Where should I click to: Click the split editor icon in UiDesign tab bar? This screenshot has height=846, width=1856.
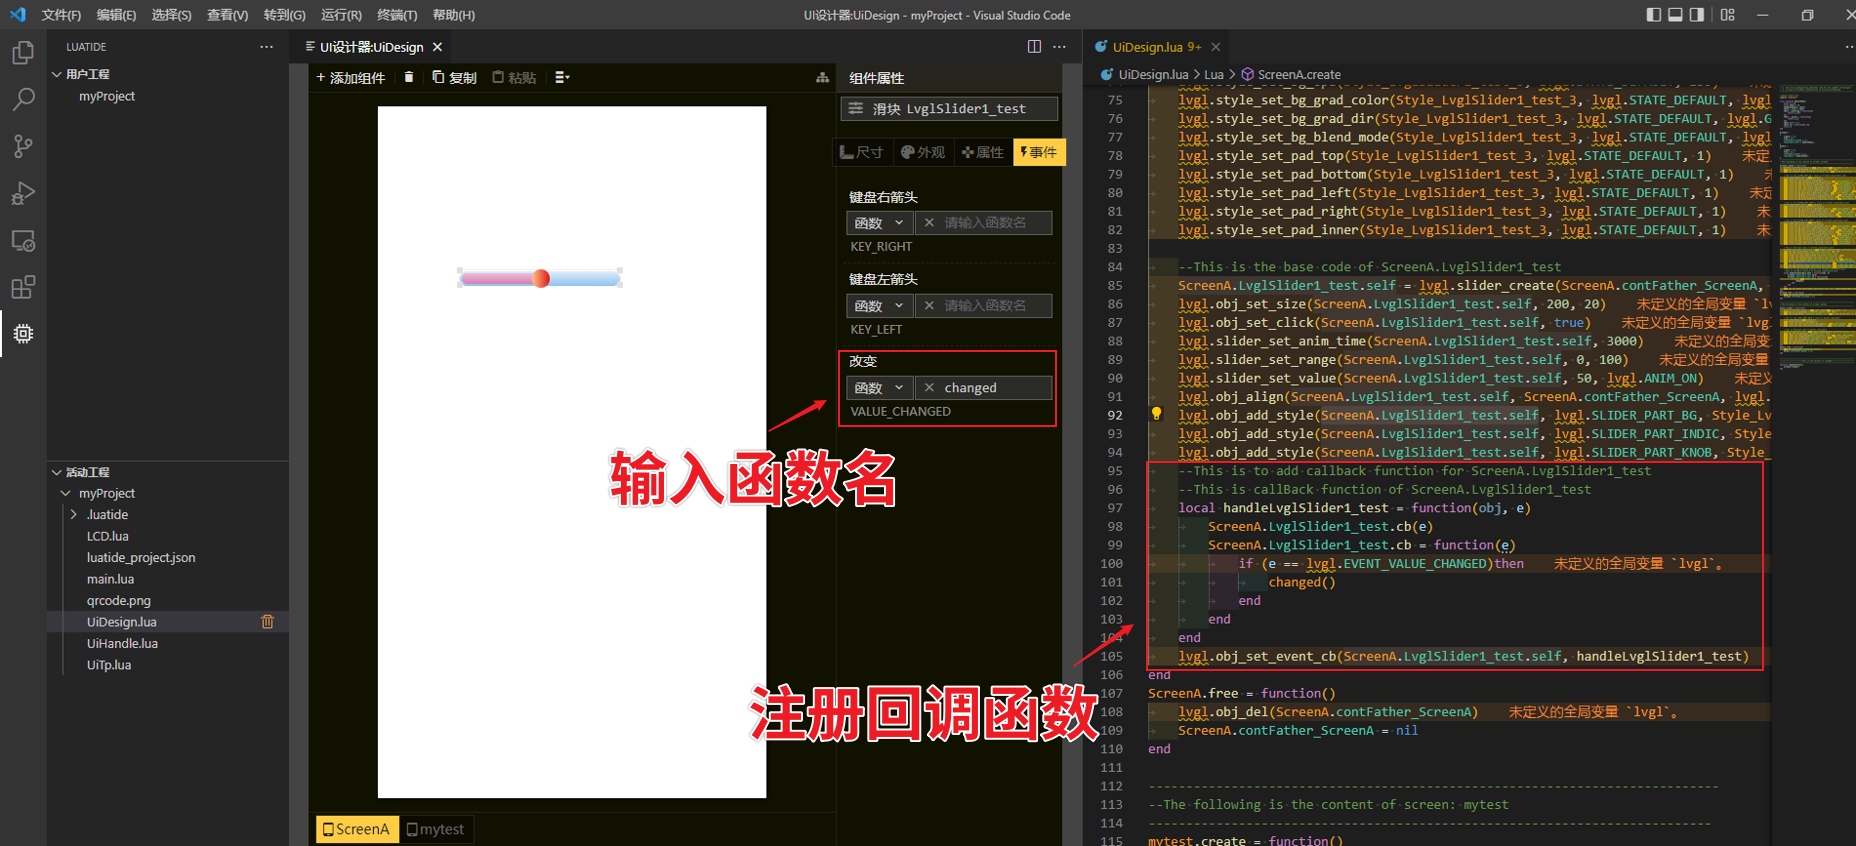(x=1034, y=47)
